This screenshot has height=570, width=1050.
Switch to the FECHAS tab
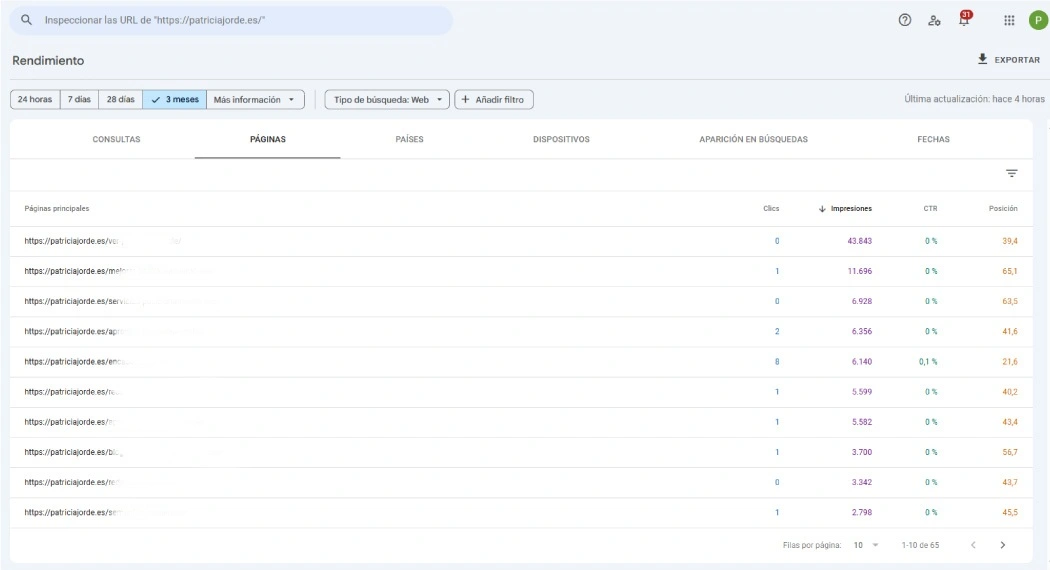tap(933, 139)
